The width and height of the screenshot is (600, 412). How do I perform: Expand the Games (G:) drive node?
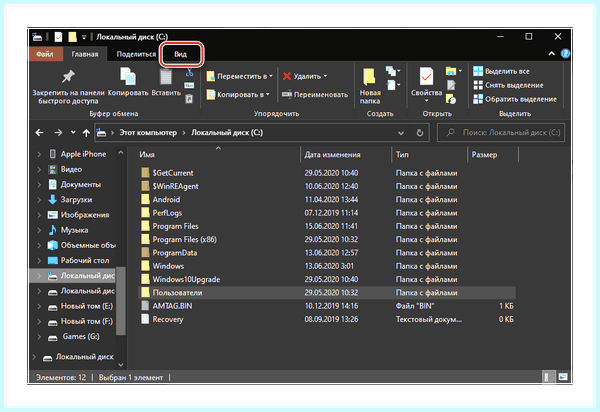39,337
